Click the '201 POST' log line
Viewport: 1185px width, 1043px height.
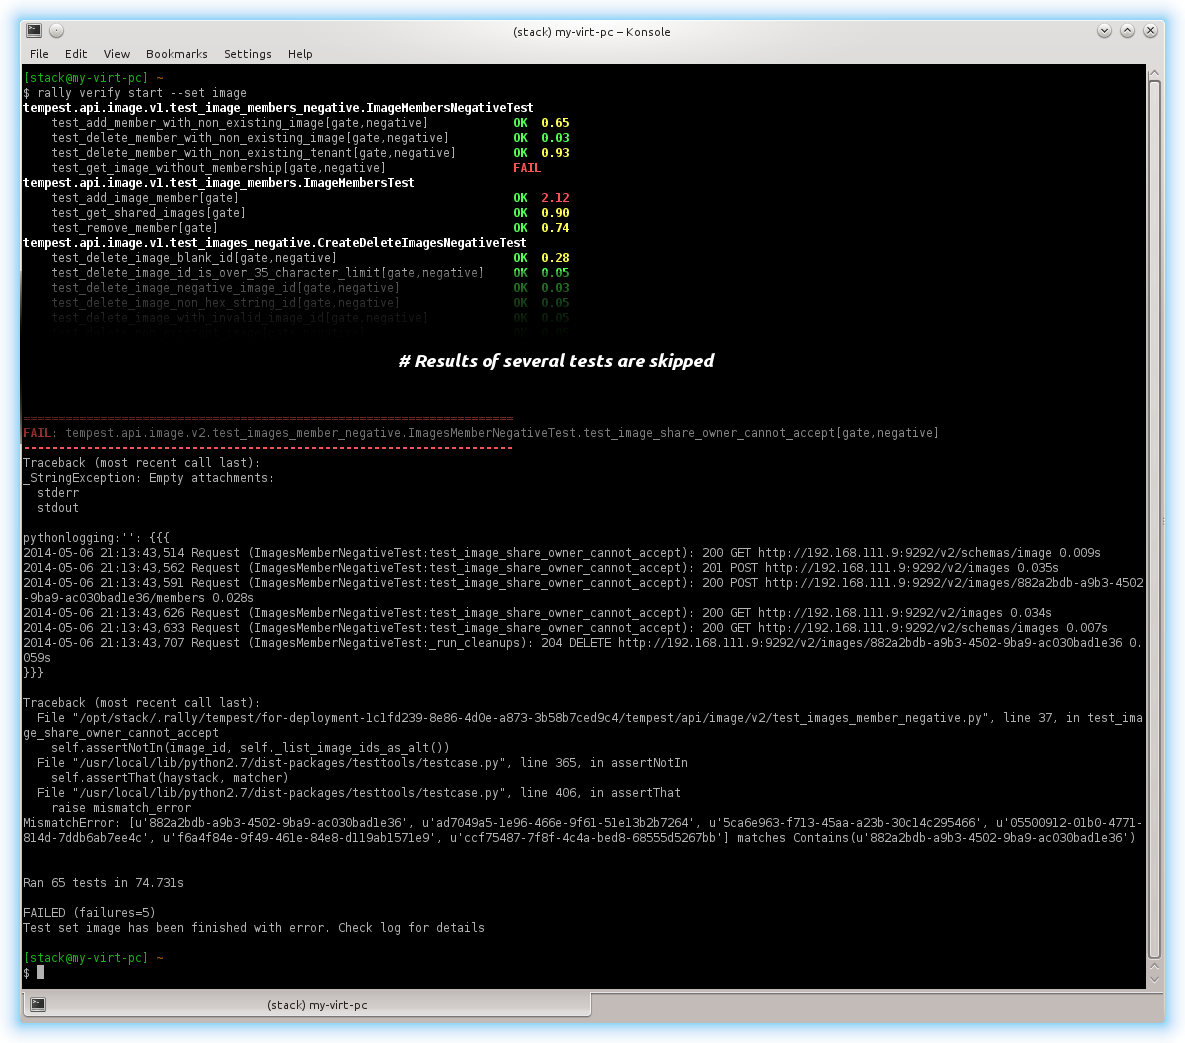[540, 568]
